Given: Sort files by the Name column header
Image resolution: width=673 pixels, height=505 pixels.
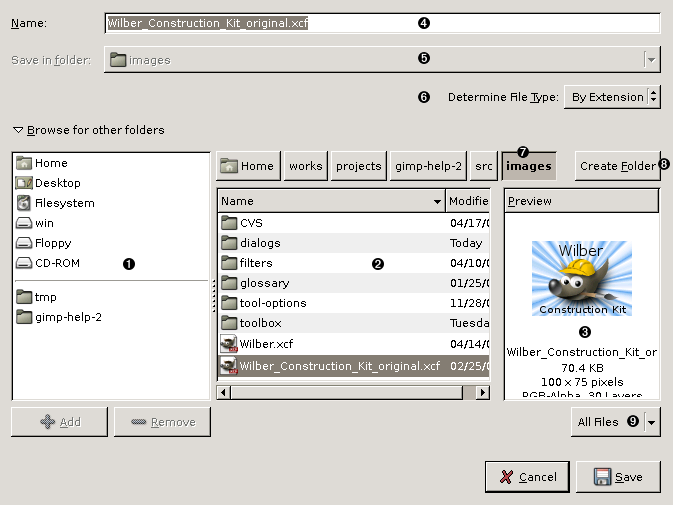Looking at the screenshot, I should pos(330,201).
